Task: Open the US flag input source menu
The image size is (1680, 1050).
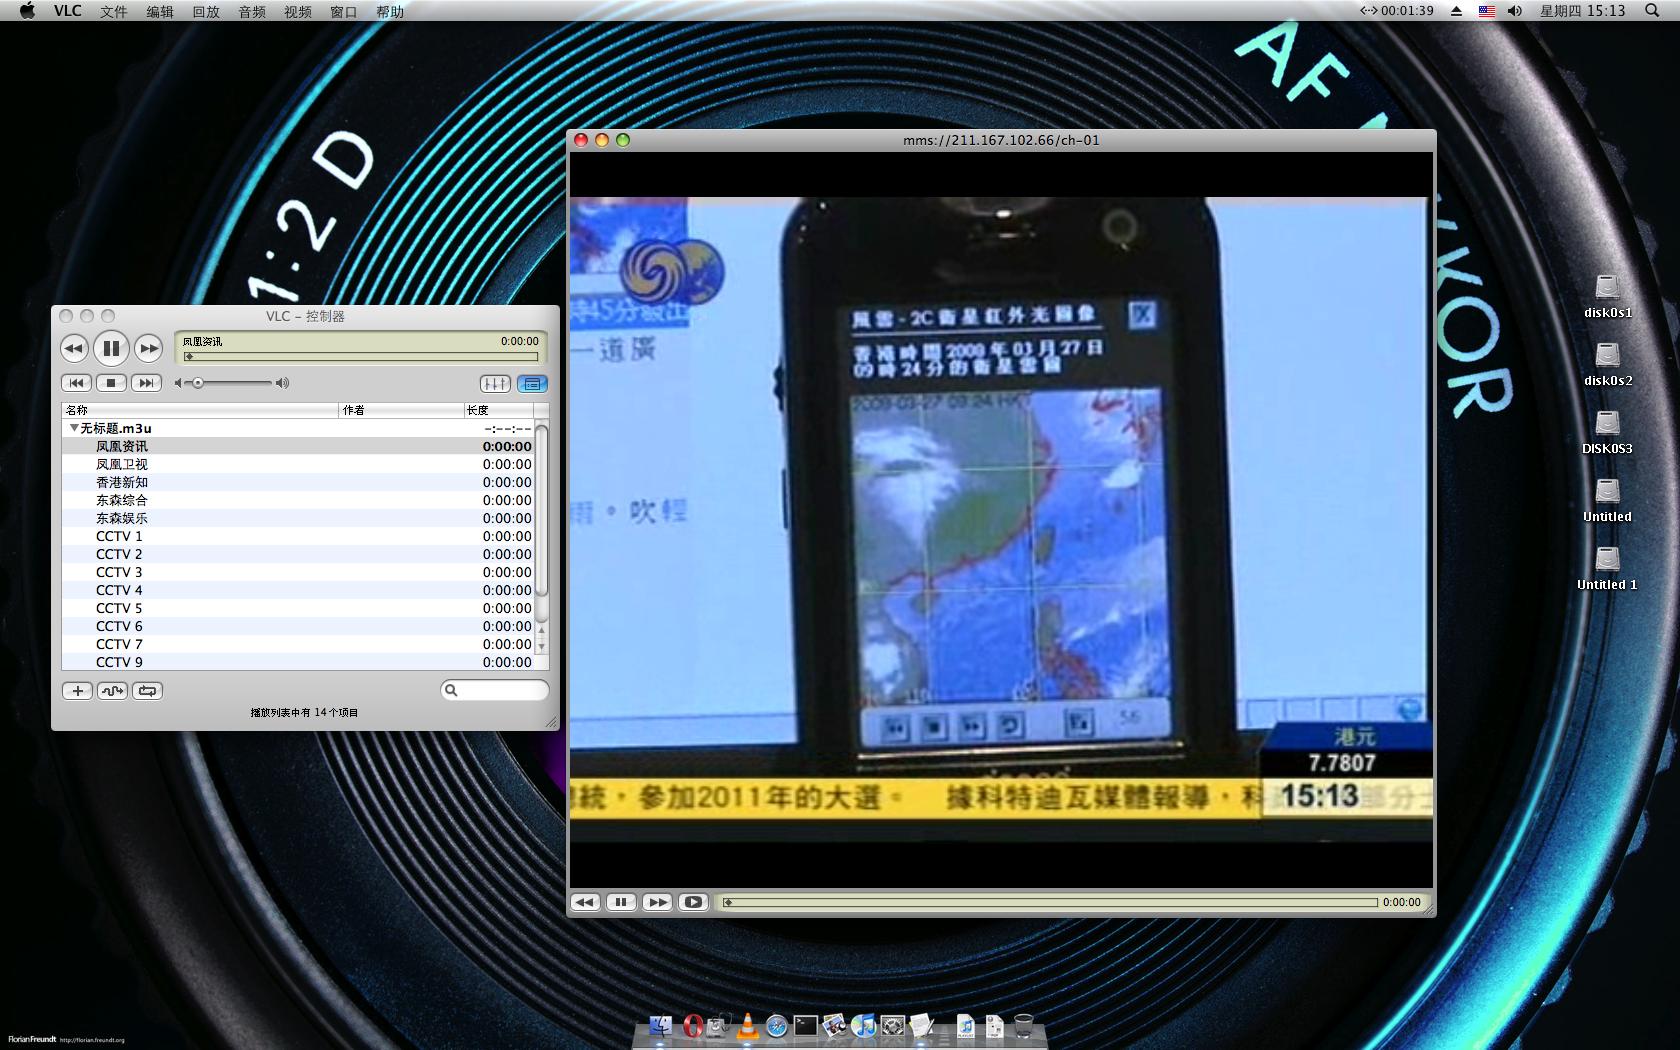Action: coord(1486,11)
